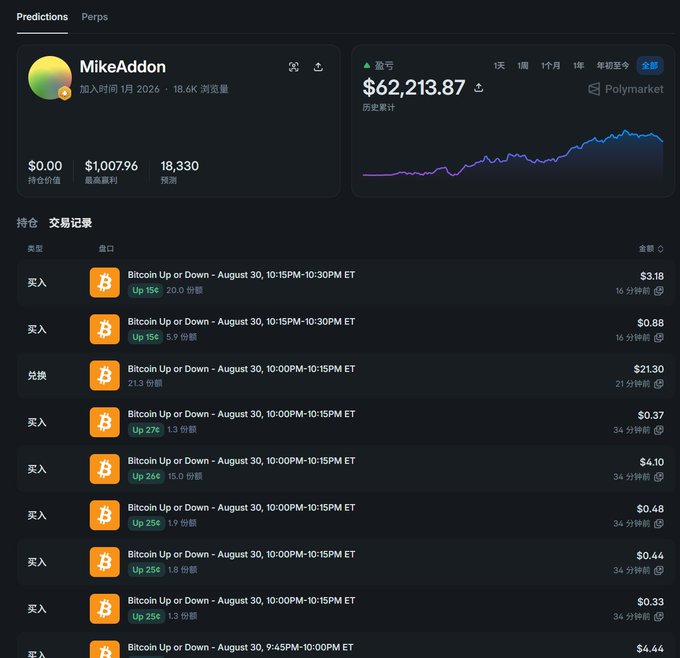Screen dimensions: 680x658
Task: Select the 1个月 time range
Action: point(550,65)
